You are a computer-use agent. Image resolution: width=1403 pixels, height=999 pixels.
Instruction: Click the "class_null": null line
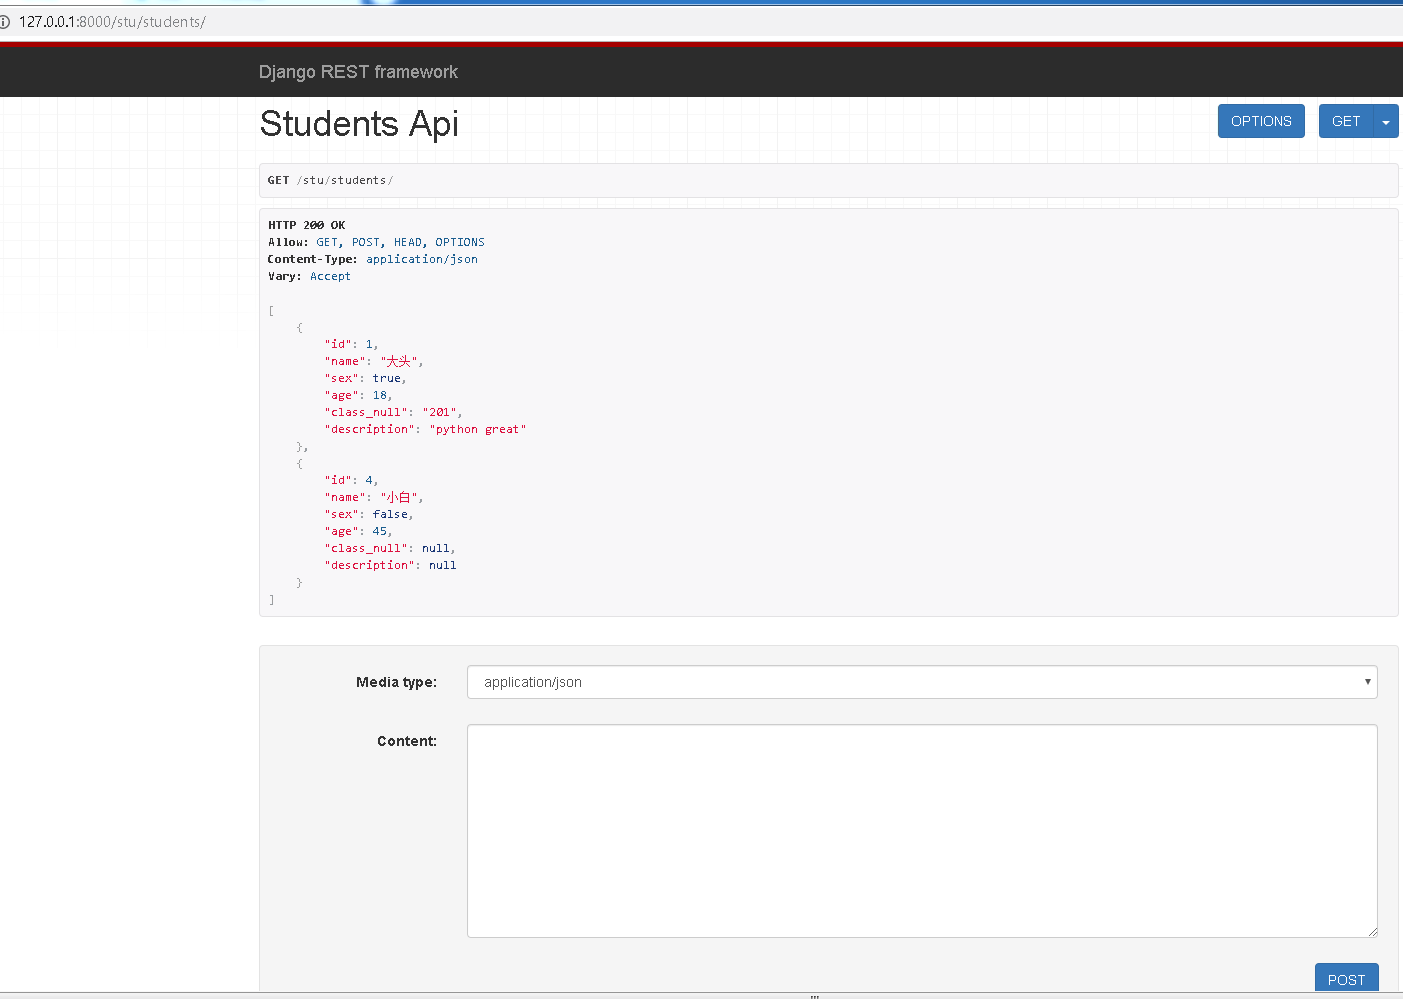point(390,548)
